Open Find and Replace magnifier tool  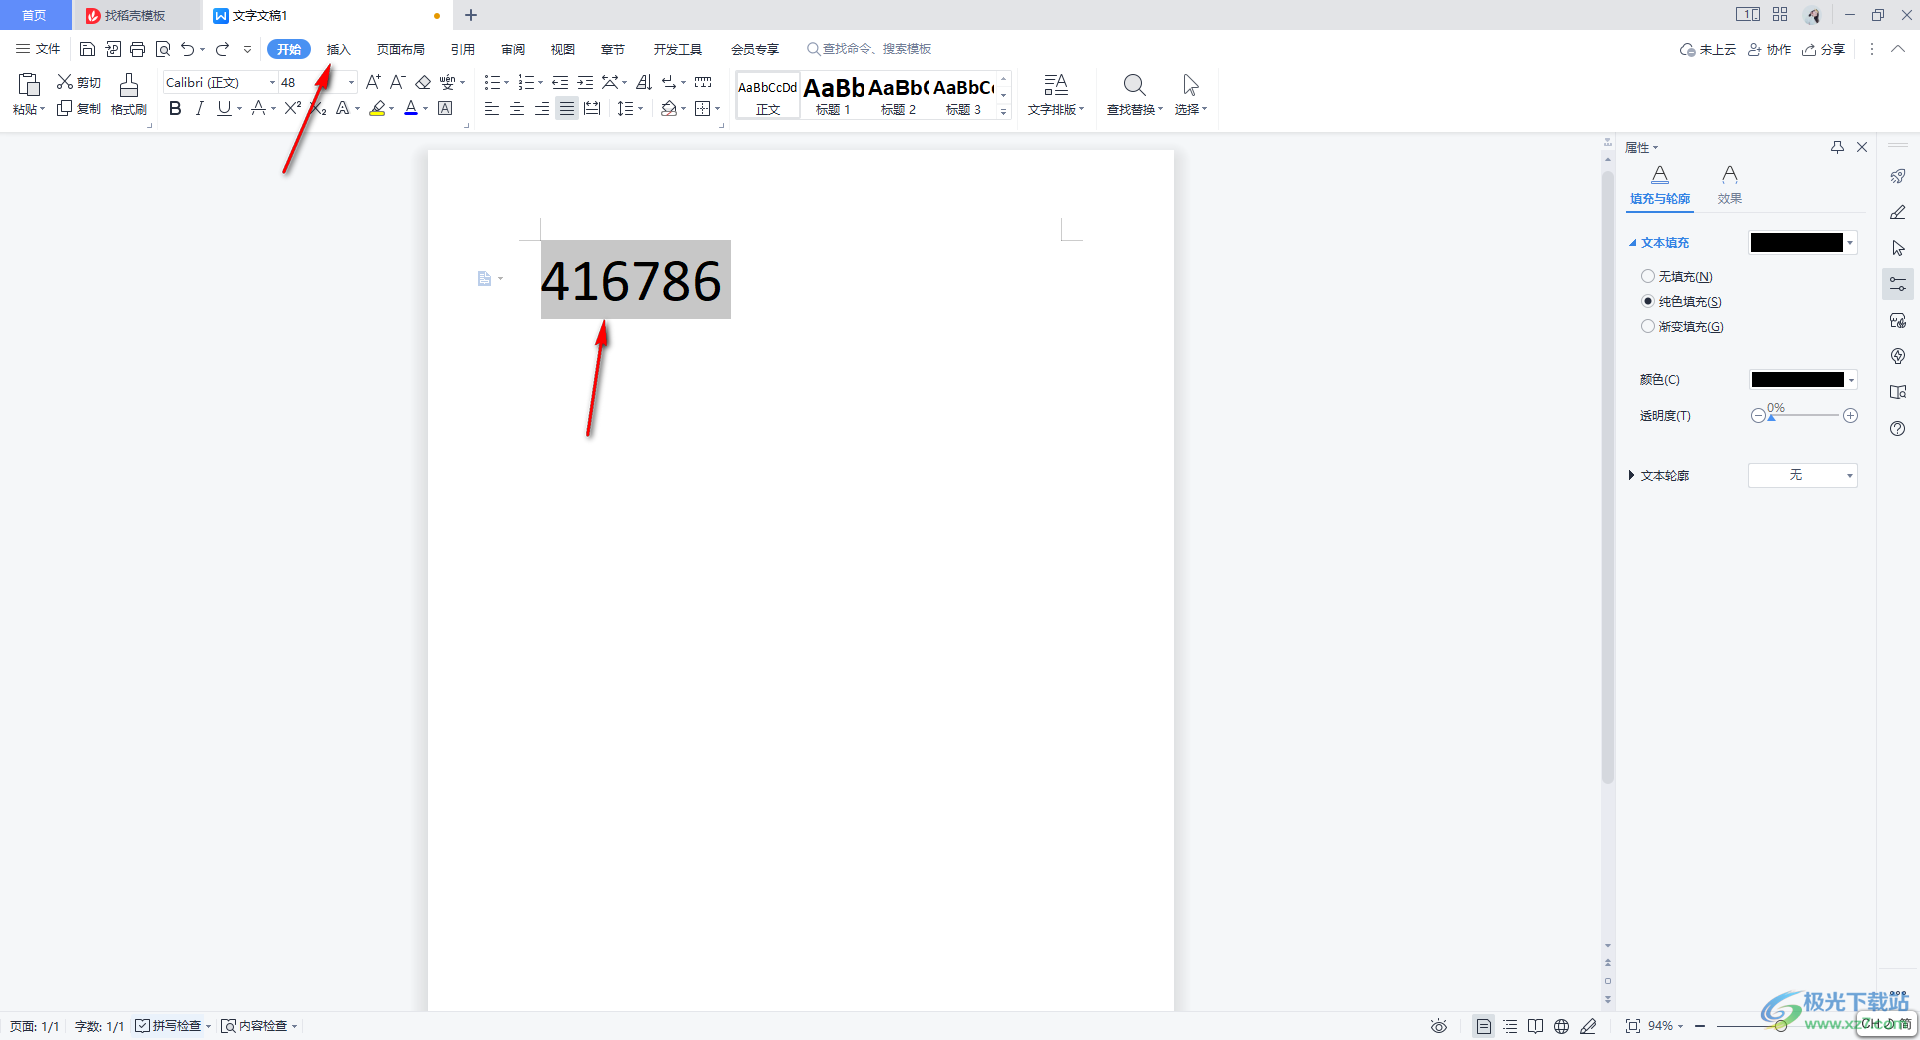tap(1134, 85)
